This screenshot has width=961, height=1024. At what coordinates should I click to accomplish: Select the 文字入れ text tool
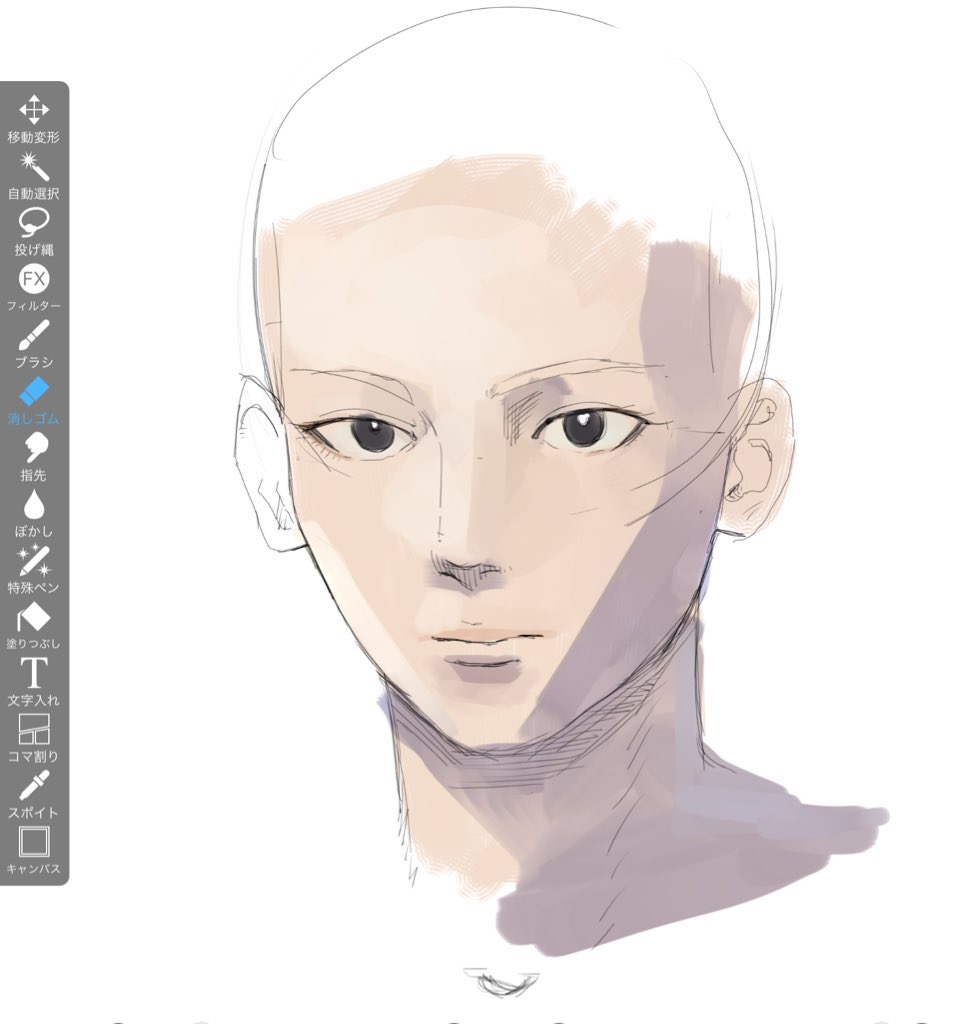[34, 682]
